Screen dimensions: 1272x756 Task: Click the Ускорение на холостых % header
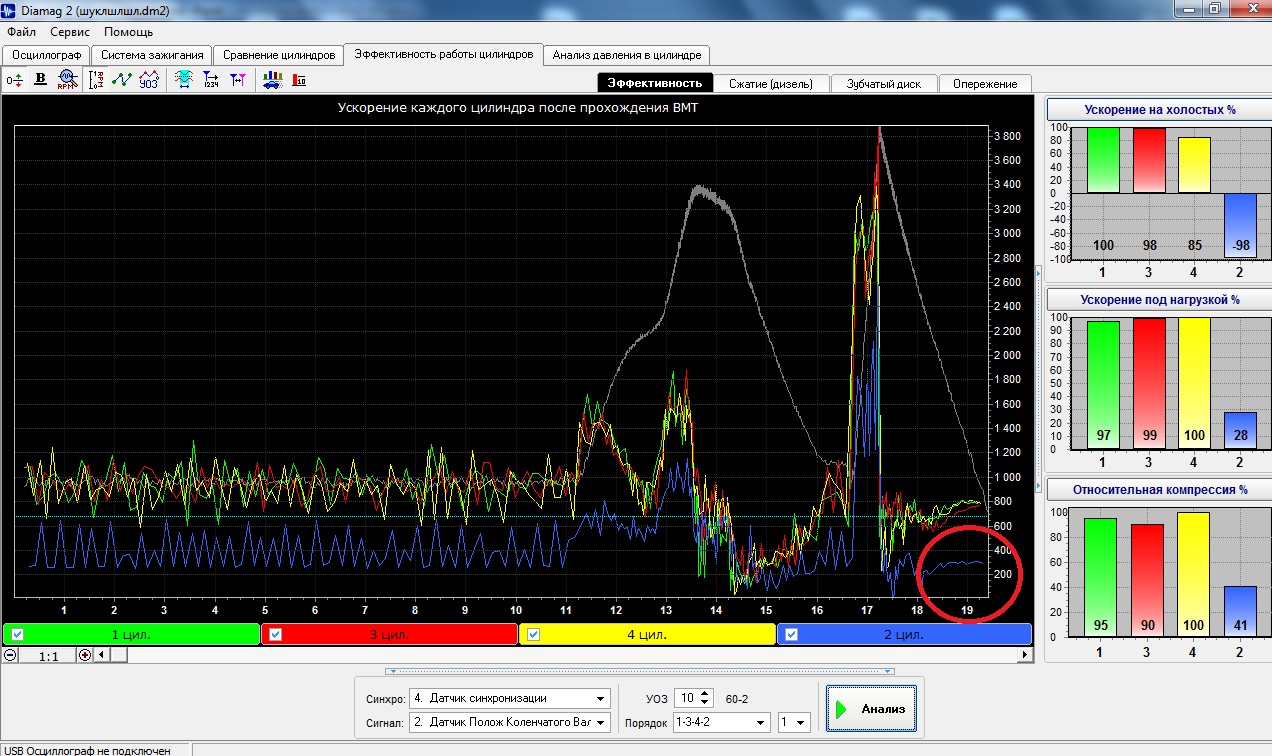click(1160, 110)
